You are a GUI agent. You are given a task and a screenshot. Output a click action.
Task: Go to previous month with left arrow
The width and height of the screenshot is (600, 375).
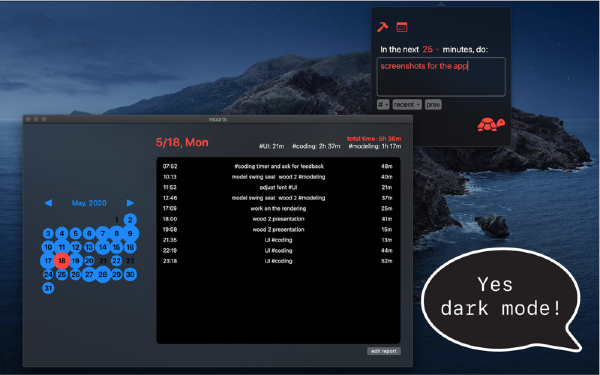click(48, 203)
